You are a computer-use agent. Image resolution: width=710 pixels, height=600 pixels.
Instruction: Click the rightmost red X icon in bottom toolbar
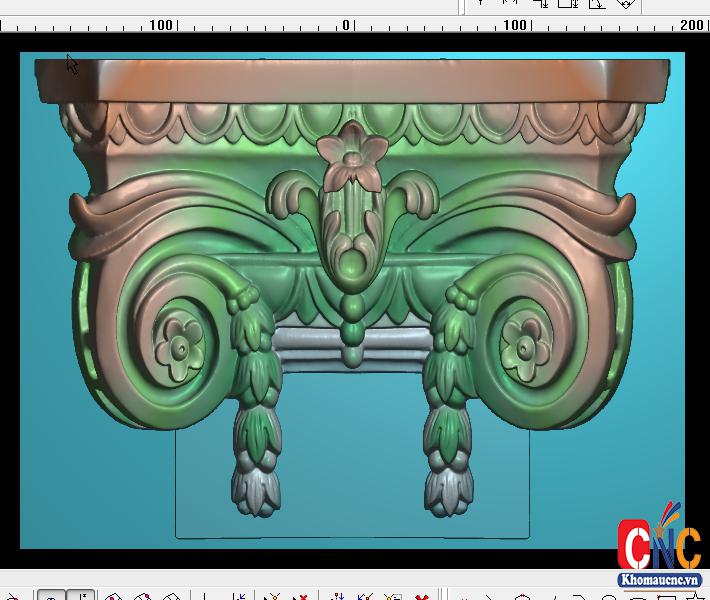[423, 597]
